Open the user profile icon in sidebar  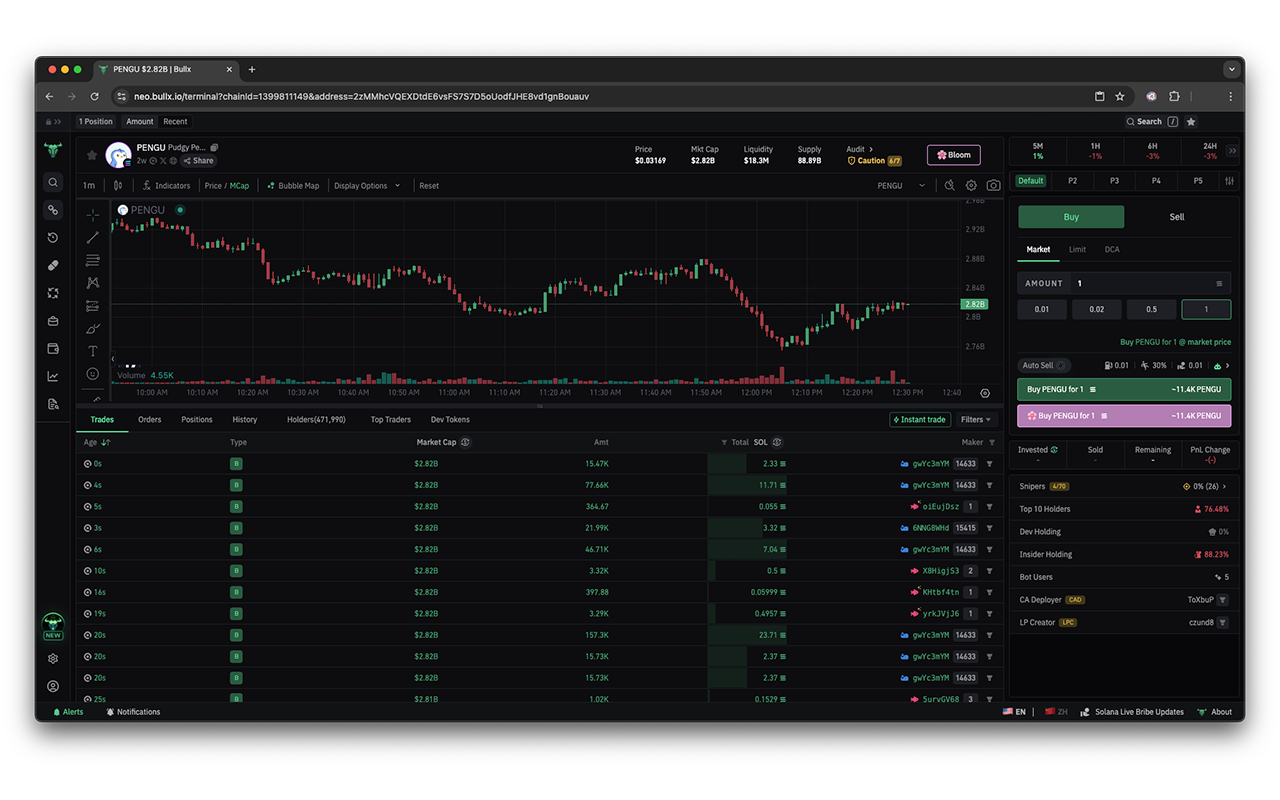(x=53, y=687)
